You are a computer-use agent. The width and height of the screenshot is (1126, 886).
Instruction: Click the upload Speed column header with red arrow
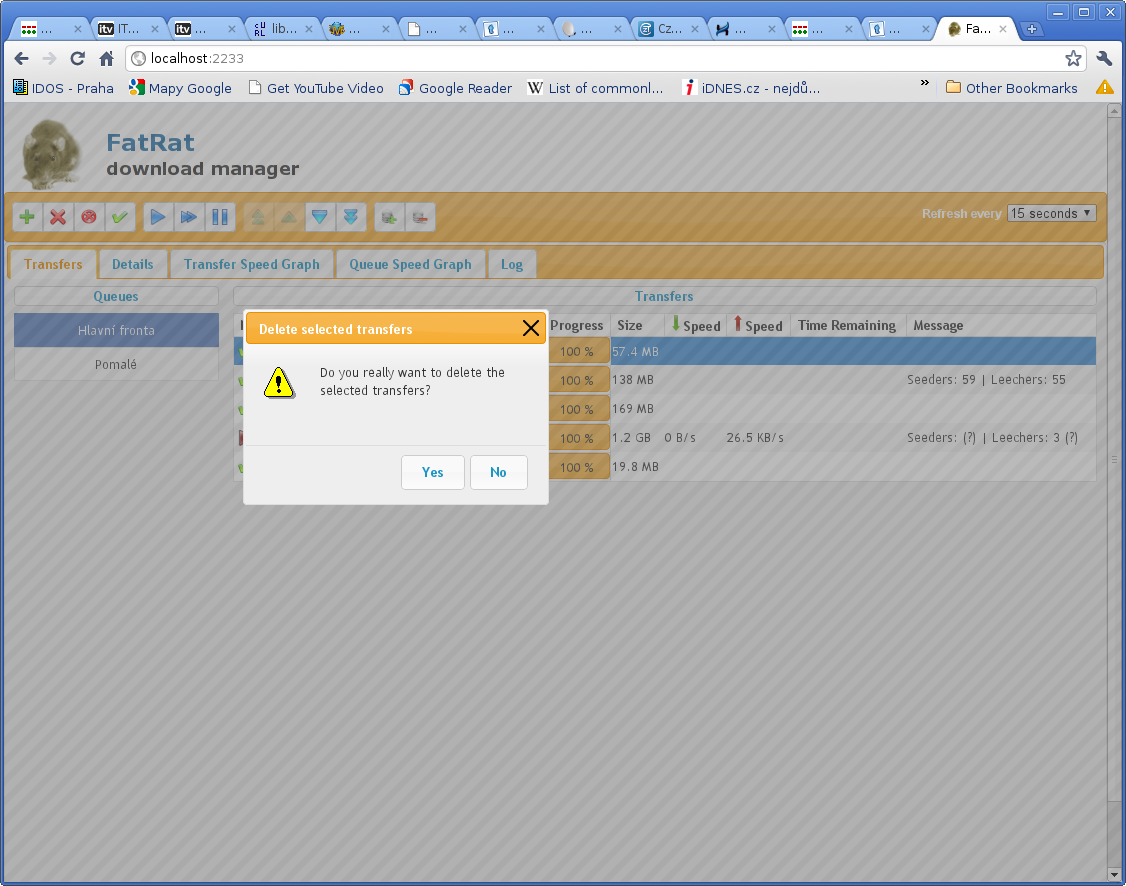[758, 325]
